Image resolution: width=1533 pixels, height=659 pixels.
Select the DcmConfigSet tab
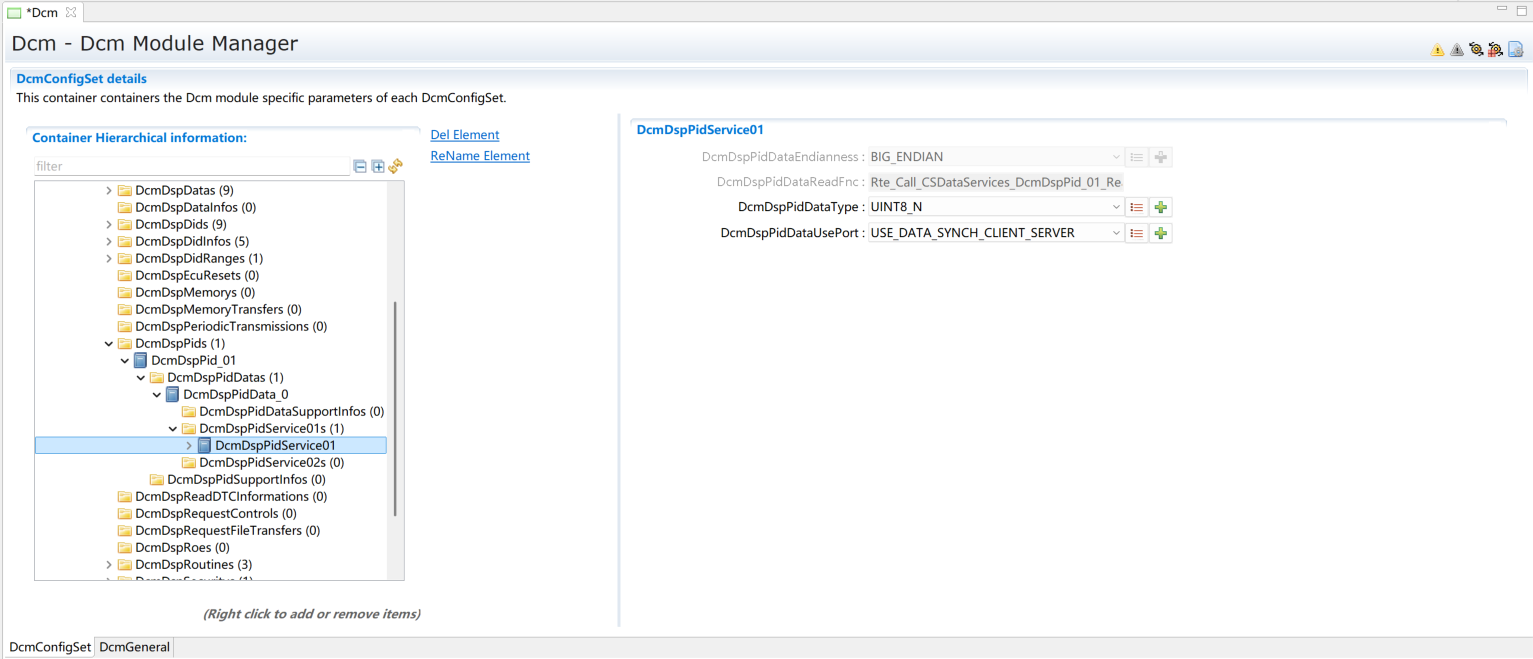[50, 647]
